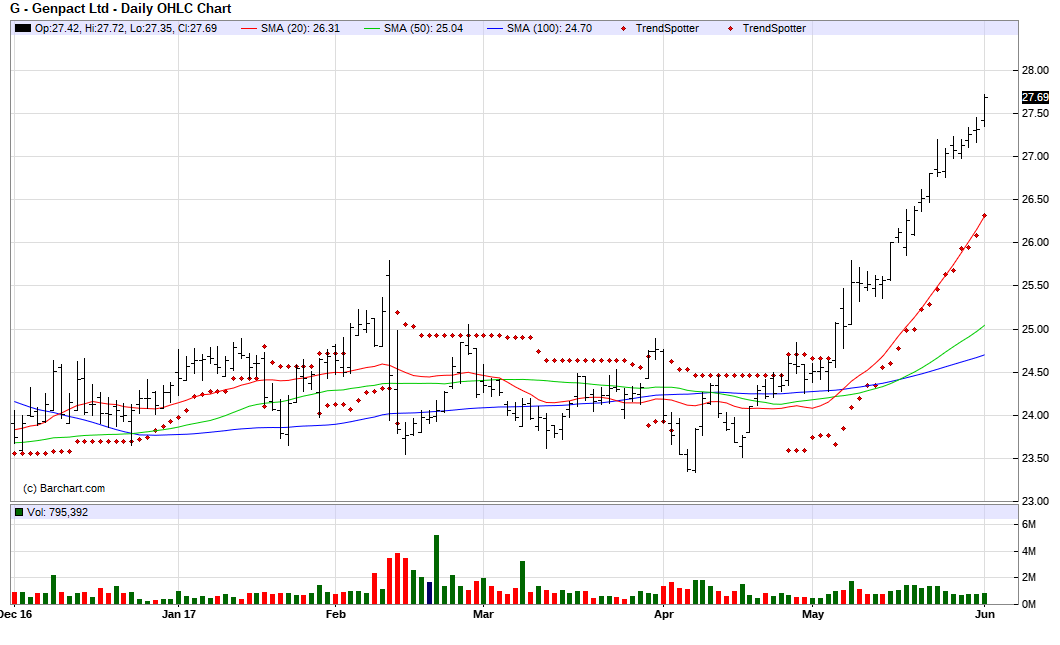Click the green SMA (50) legend line
Screen dimensions: 1060x645
point(372,28)
